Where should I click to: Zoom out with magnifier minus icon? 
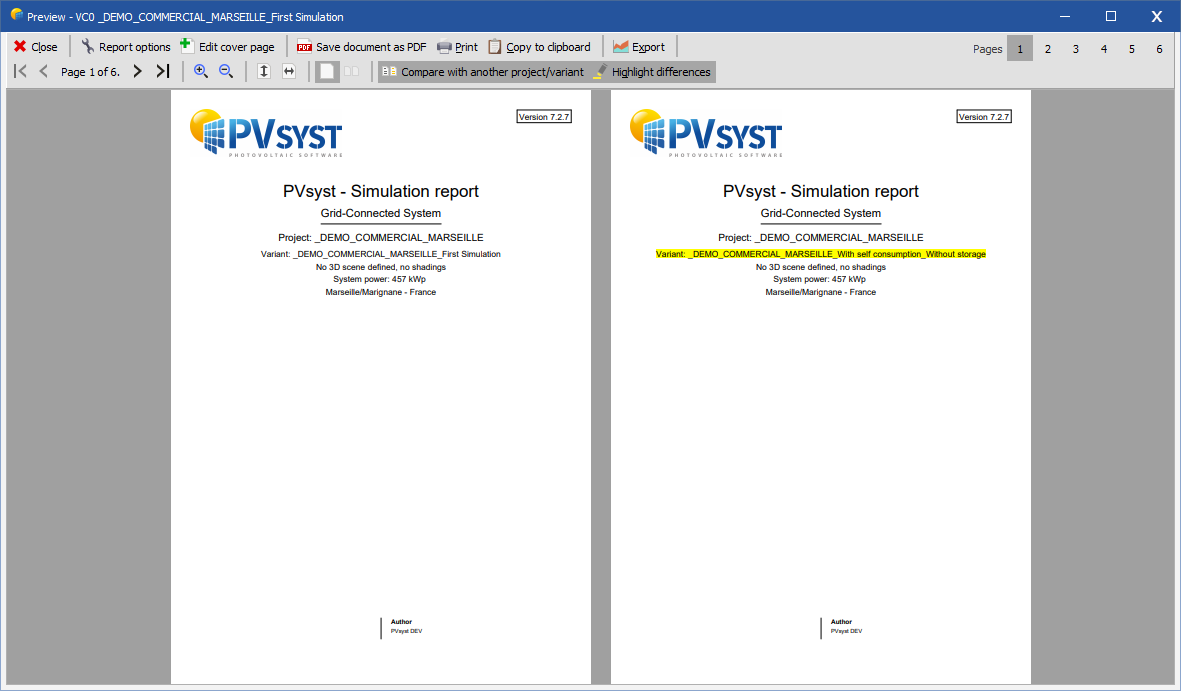(226, 72)
